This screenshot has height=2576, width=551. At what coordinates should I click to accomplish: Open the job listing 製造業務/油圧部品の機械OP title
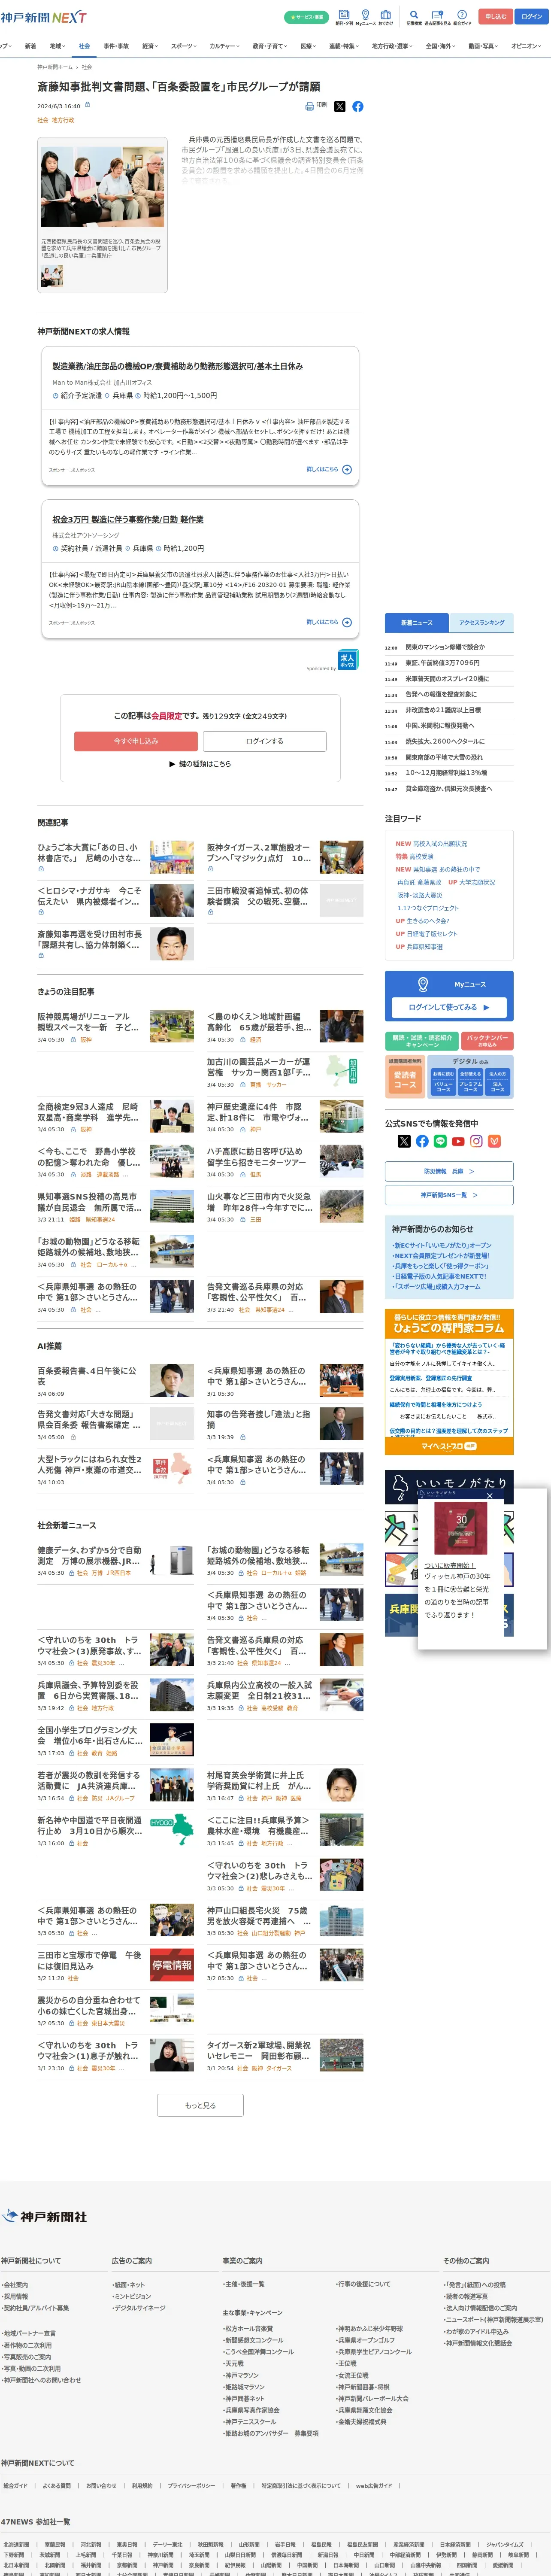(x=178, y=366)
